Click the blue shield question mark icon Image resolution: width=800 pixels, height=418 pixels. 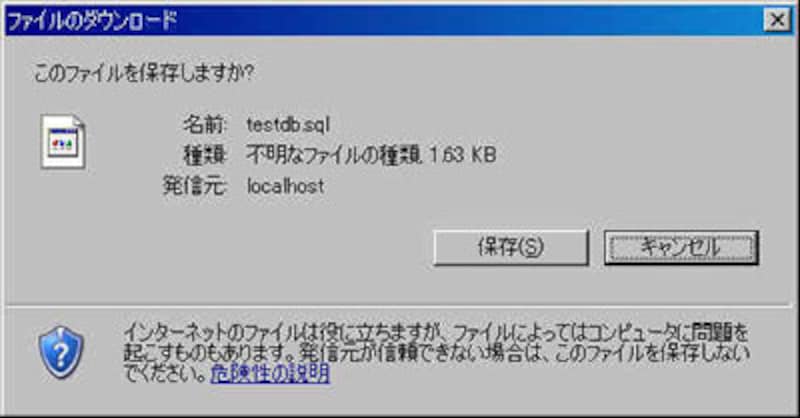point(61,352)
